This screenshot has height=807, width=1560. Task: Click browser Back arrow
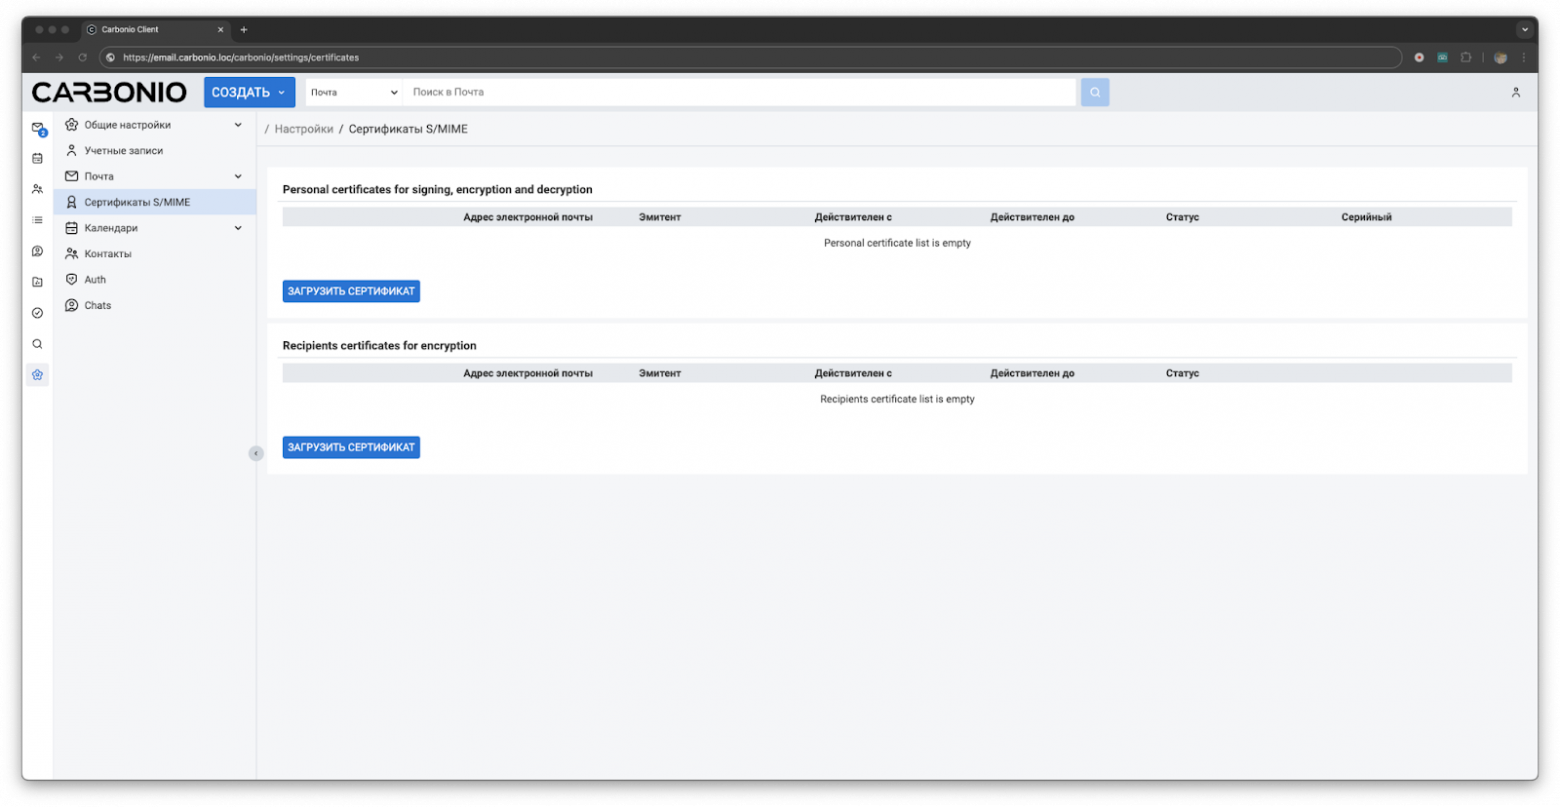click(x=36, y=58)
